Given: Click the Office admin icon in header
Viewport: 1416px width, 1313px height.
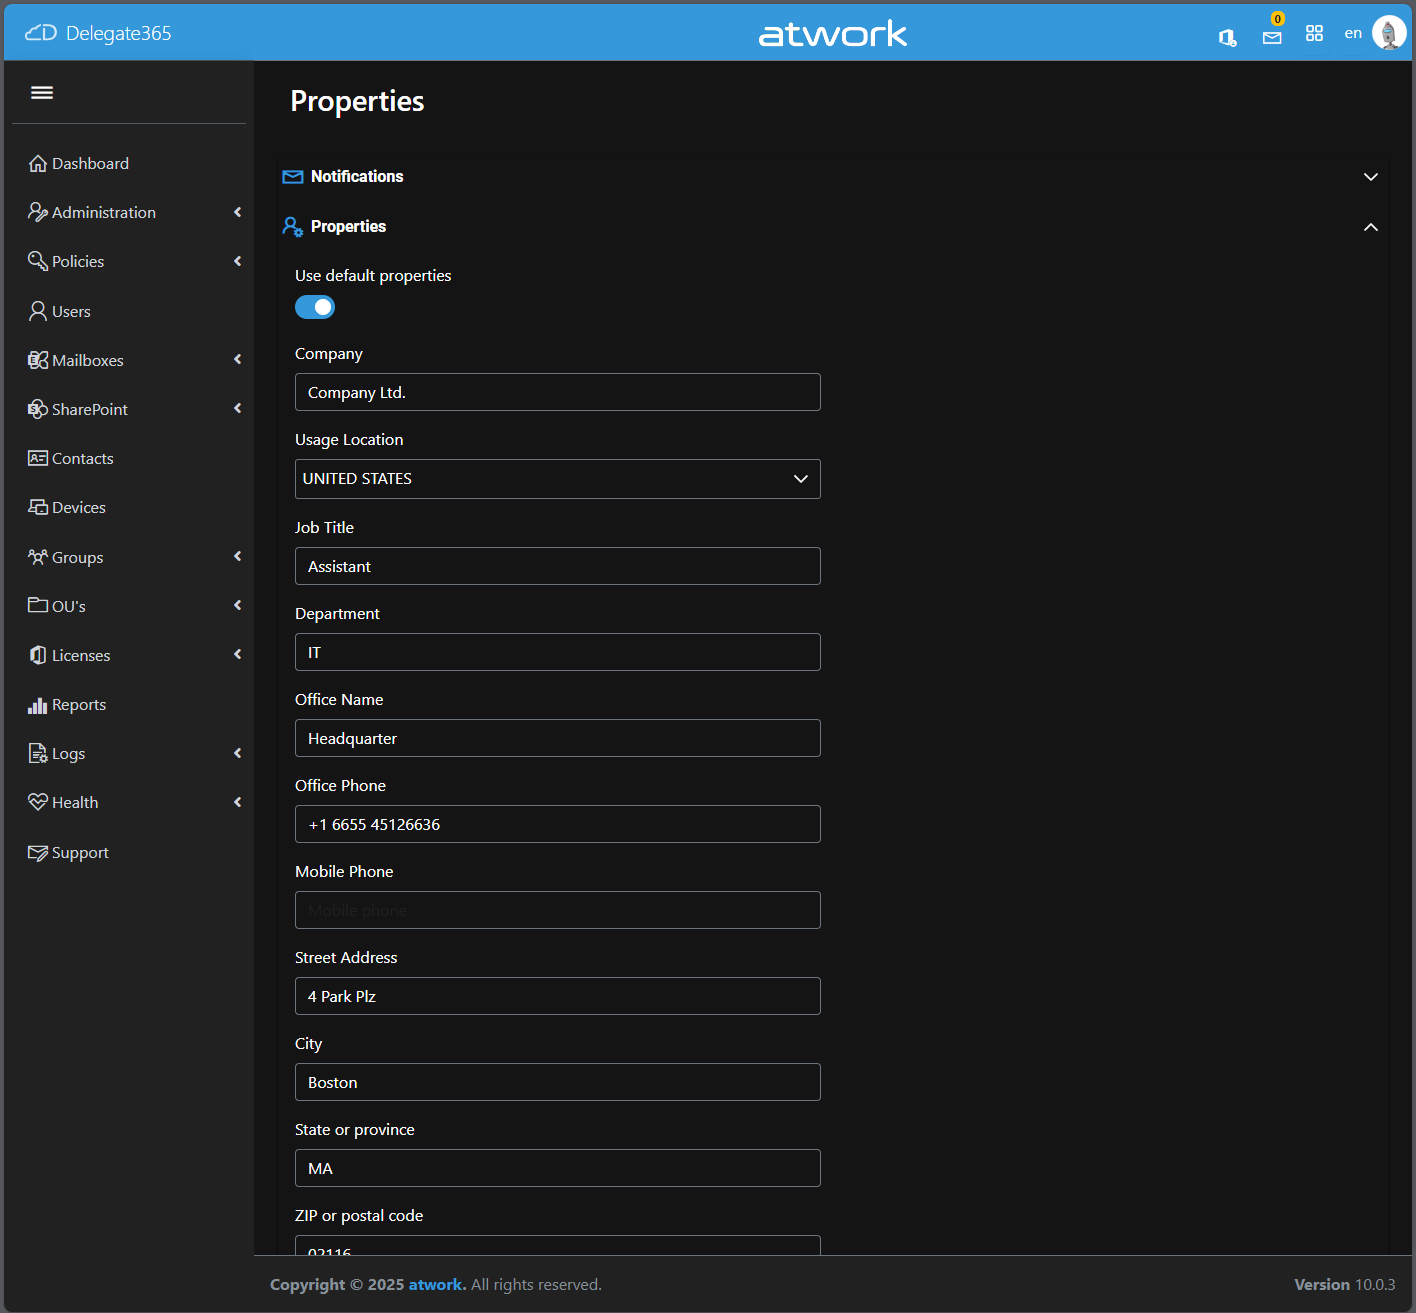Looking at the screenshot, I should pos(1227,37).
